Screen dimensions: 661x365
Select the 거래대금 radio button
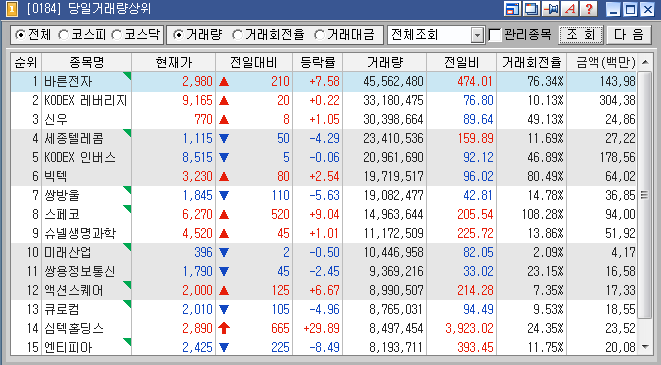coord(319,35)
